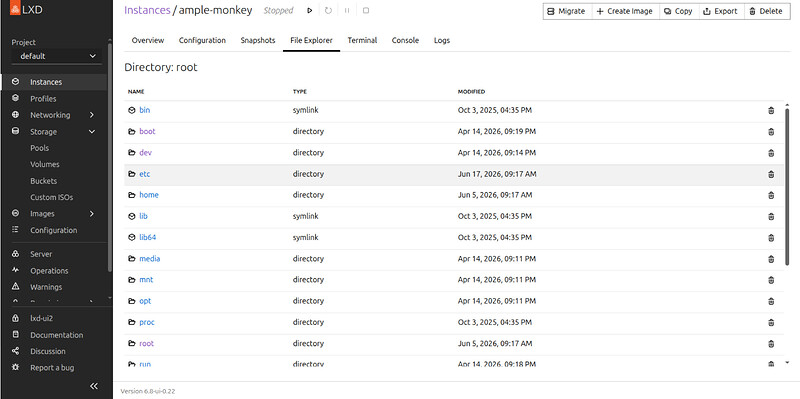
Task: Expand the Images submenu chevron
Action: pos(92,214)
